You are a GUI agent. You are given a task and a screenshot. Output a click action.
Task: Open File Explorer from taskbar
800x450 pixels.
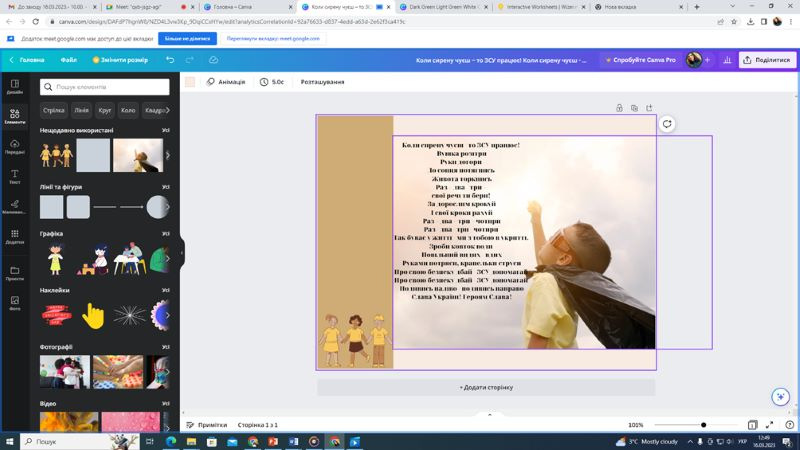(x=191, y=441)
